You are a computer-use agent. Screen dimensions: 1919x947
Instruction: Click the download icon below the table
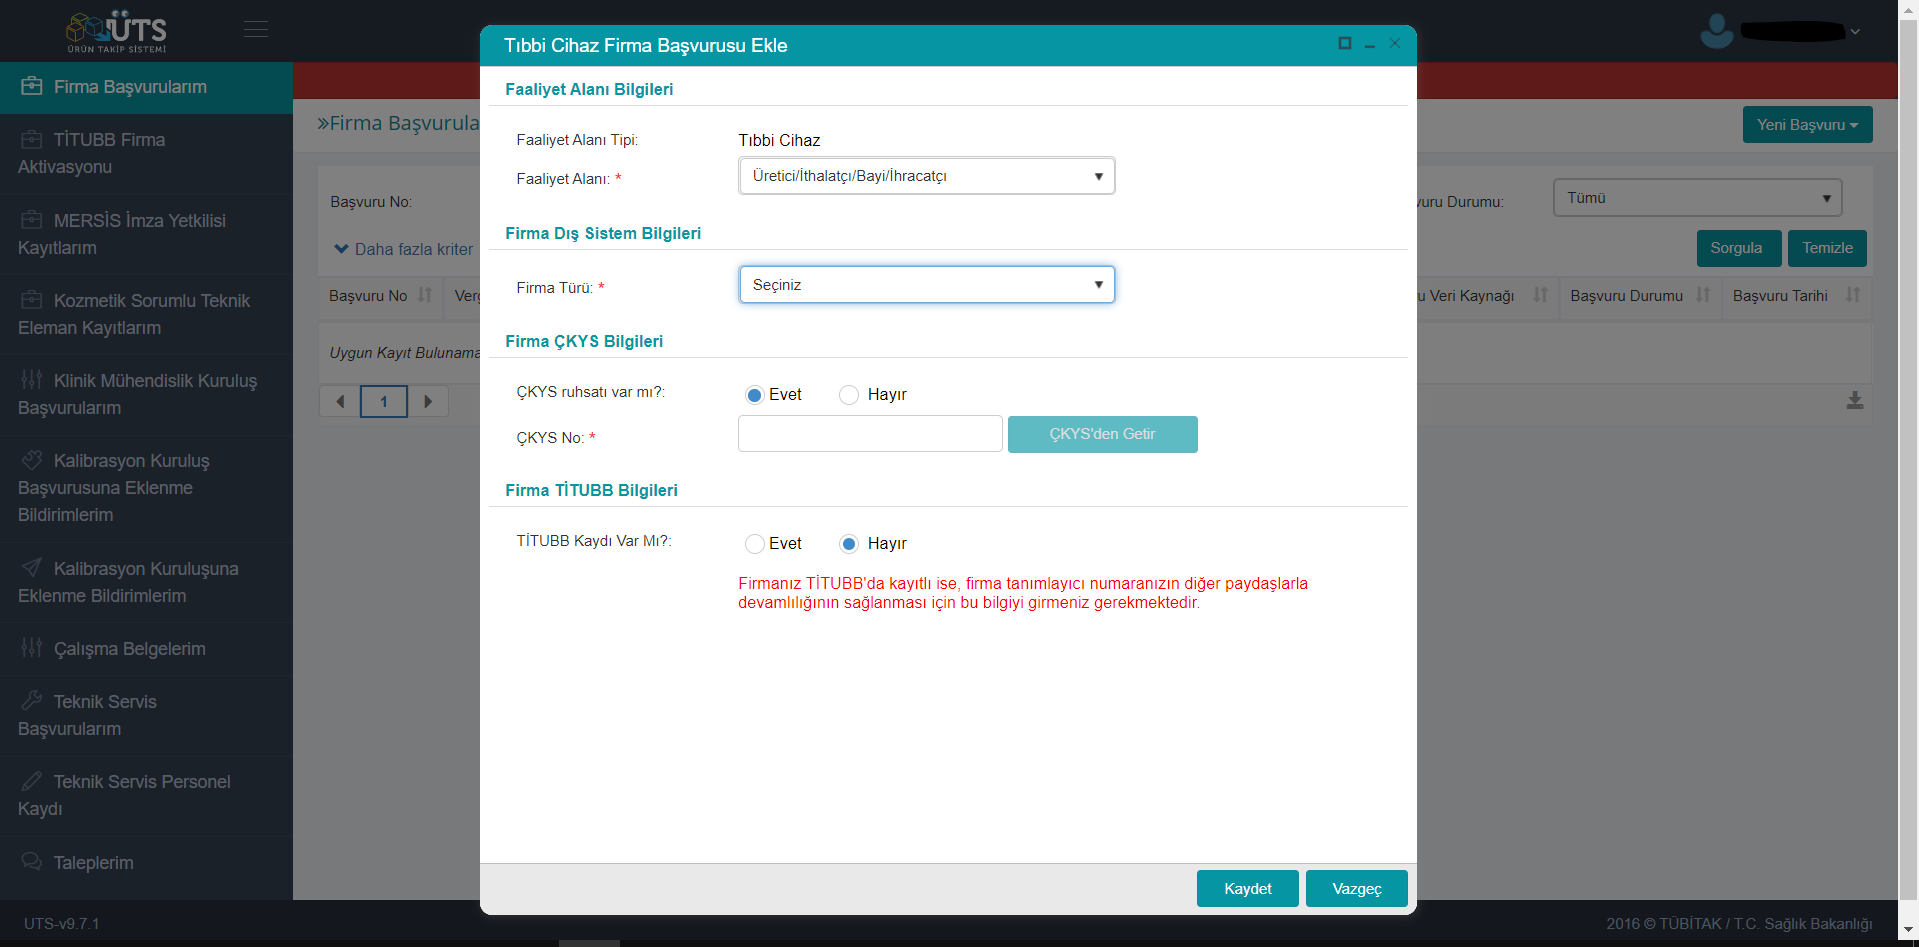[x=1854, y=400]
